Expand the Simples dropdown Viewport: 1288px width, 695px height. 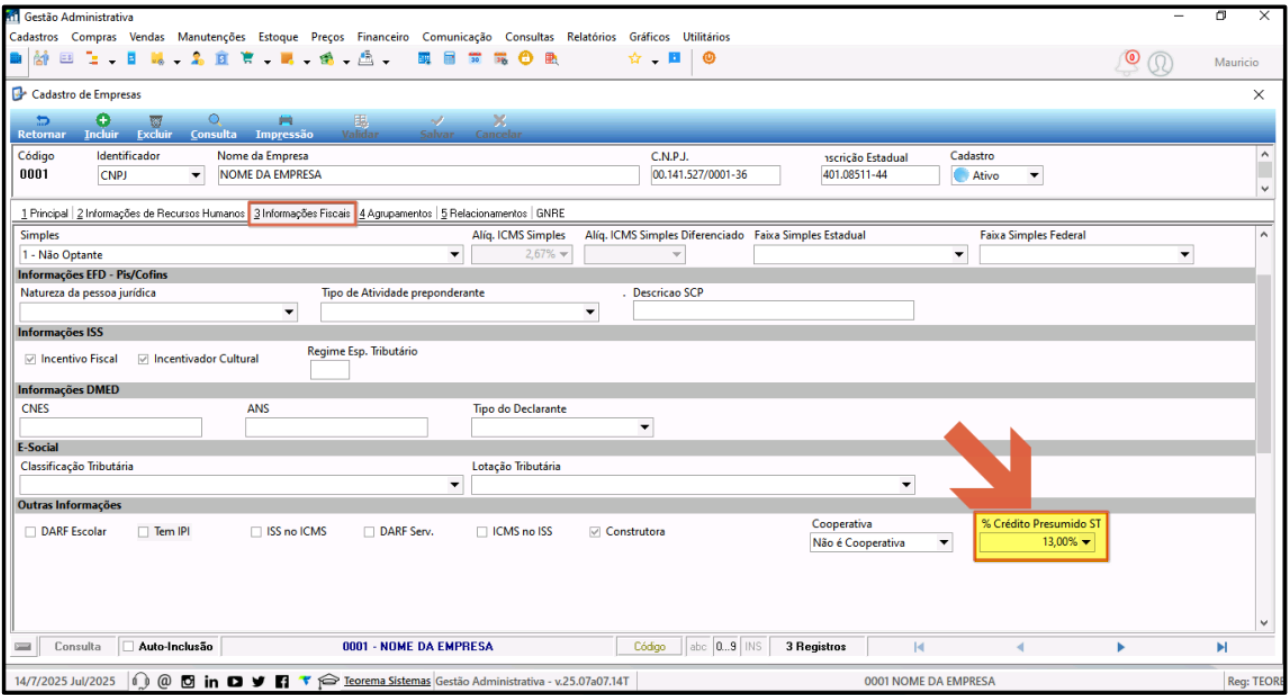pos(455,255)
